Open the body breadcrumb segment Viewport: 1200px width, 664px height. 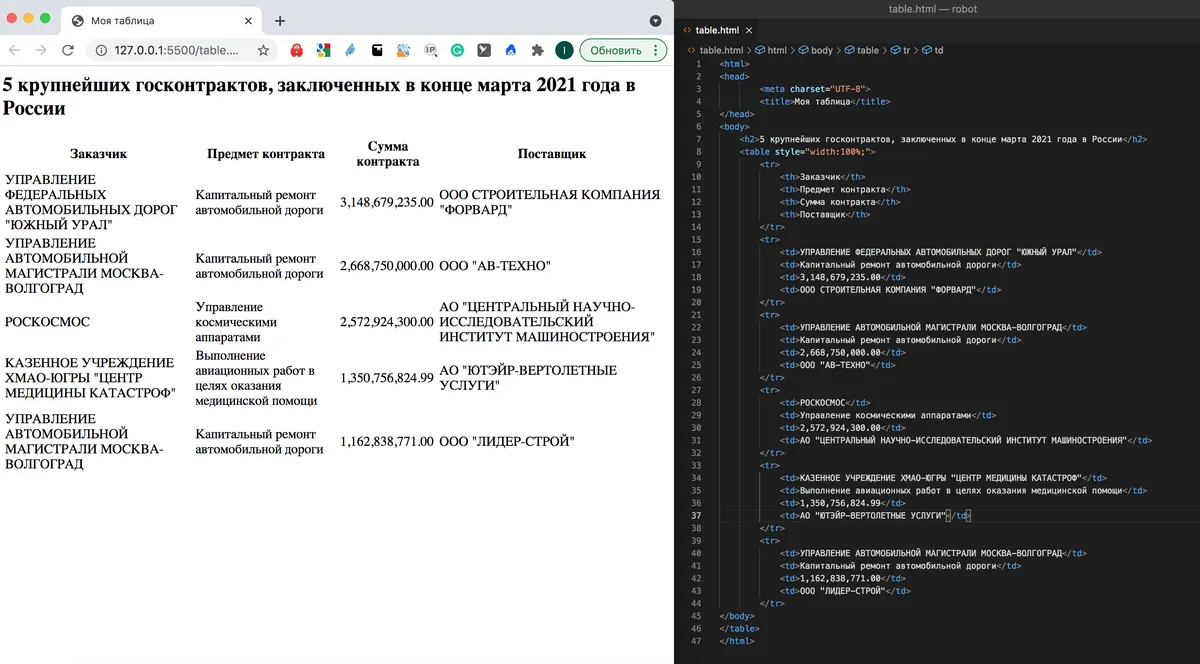(x=815, y=50)
